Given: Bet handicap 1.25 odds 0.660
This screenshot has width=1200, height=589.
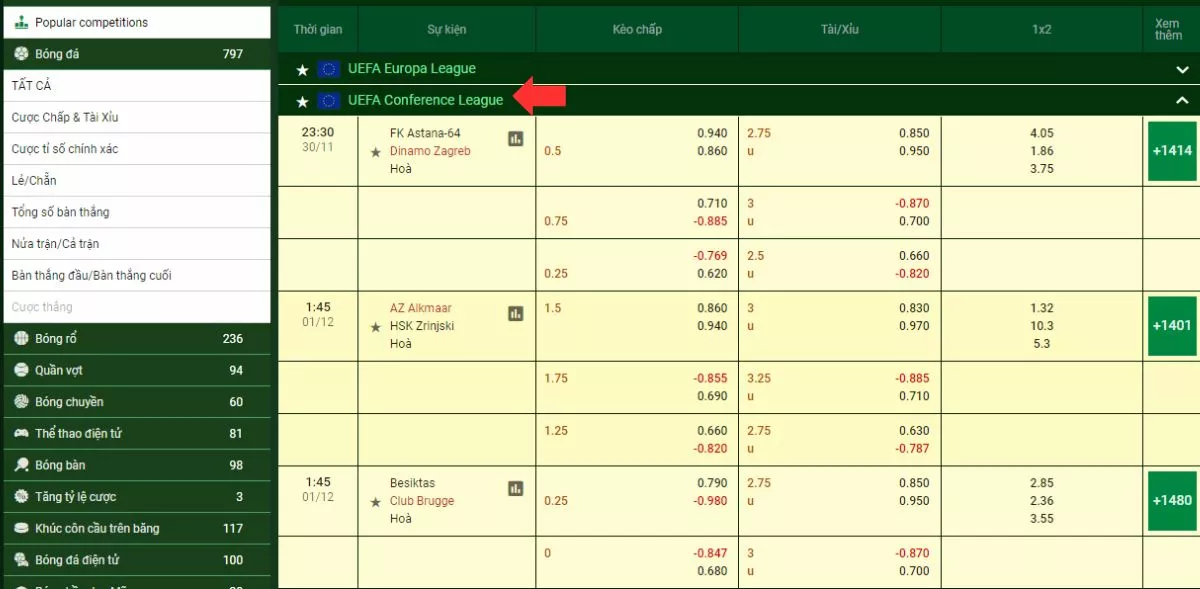Looking at the screenshot, I should click(712, 431).
